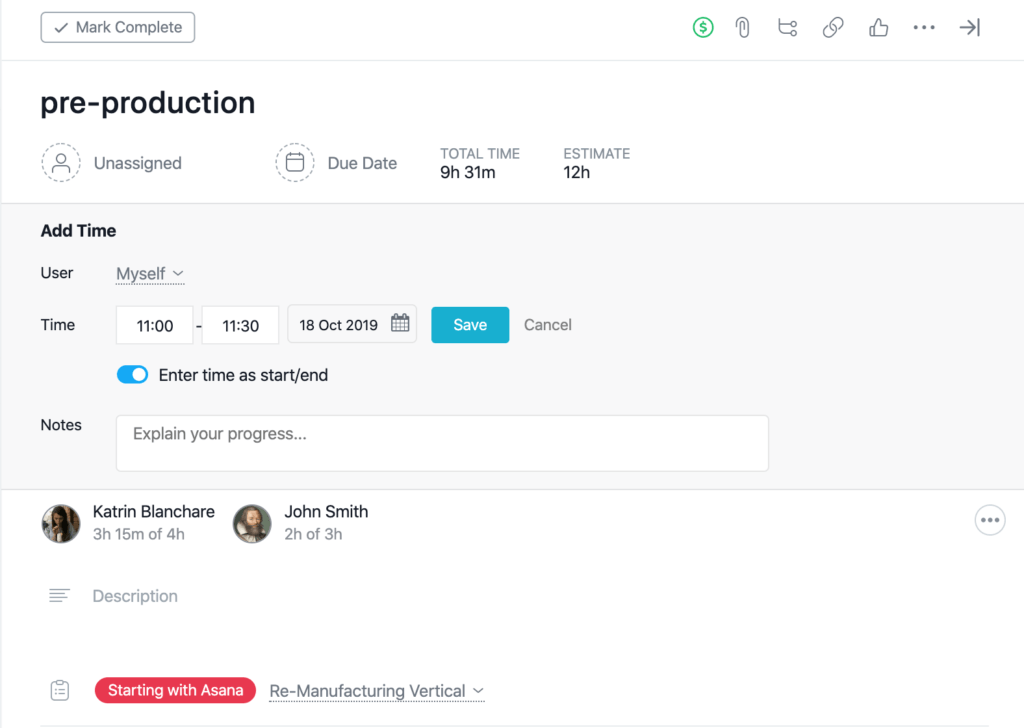Screen dimensions: 1024x728
Task: Like the task with the thumbs up icon
Action: point(878,27)
